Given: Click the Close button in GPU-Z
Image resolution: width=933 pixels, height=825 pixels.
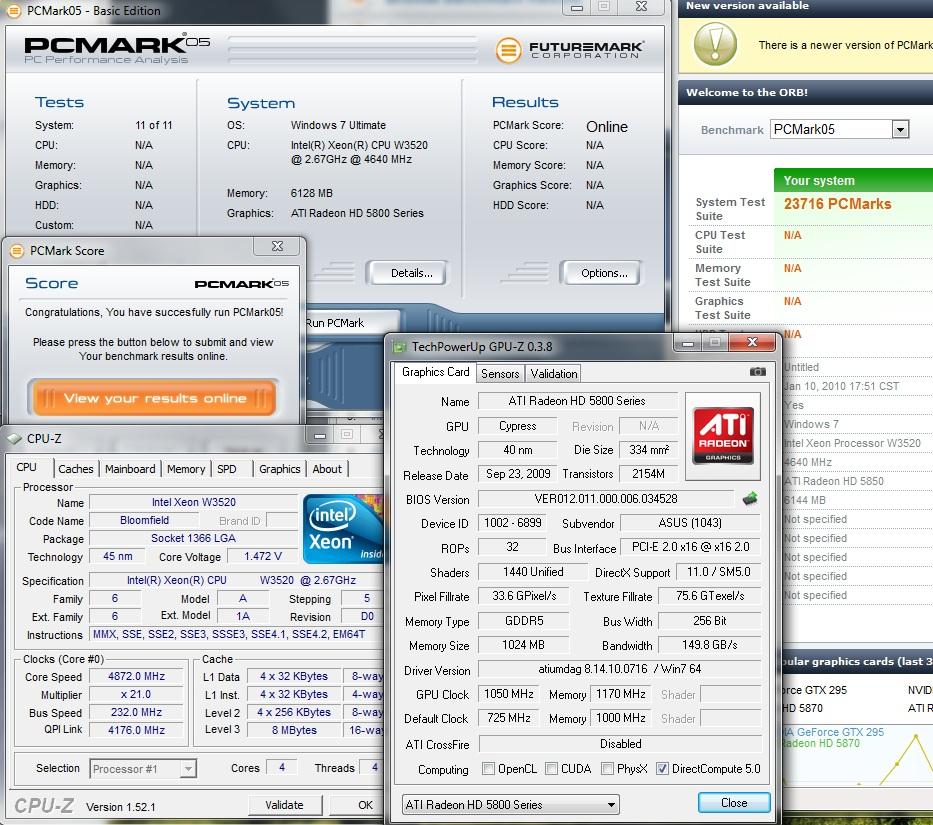Looking at the screenshot, I should (x=734, y=803).
